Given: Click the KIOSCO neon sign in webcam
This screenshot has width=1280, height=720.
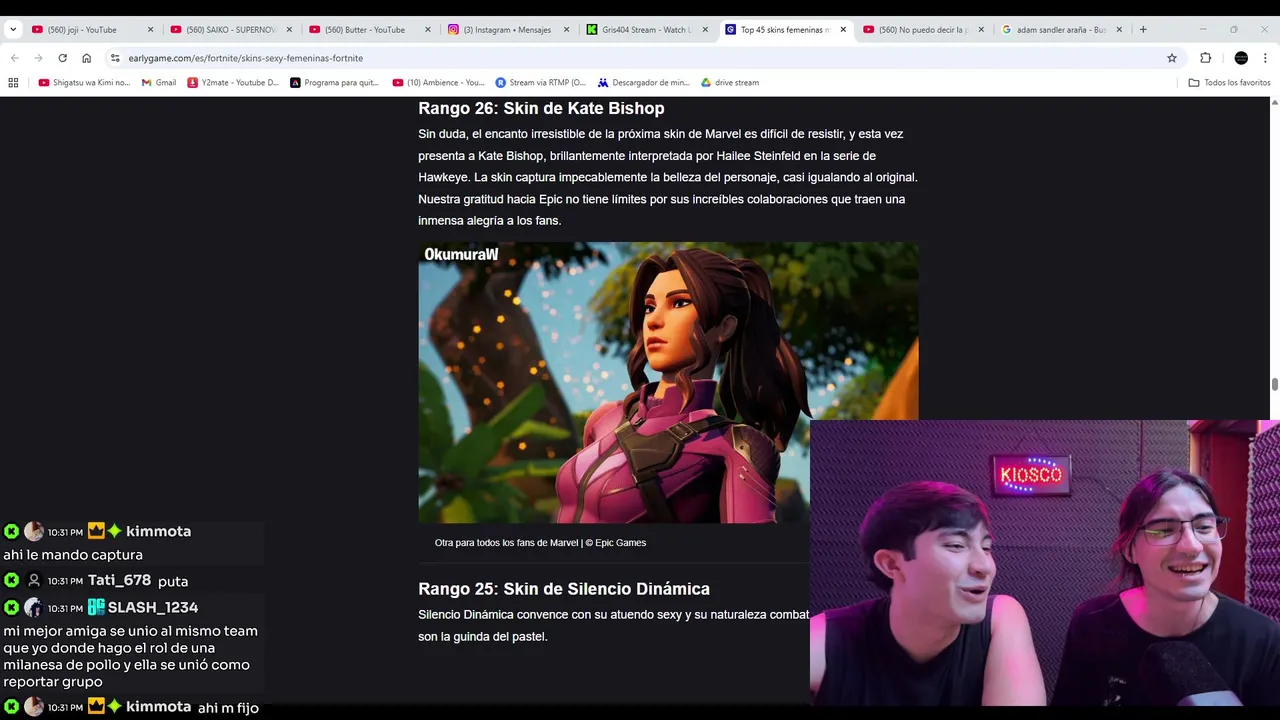Looking at the screenshot, I should [1031, 475].
